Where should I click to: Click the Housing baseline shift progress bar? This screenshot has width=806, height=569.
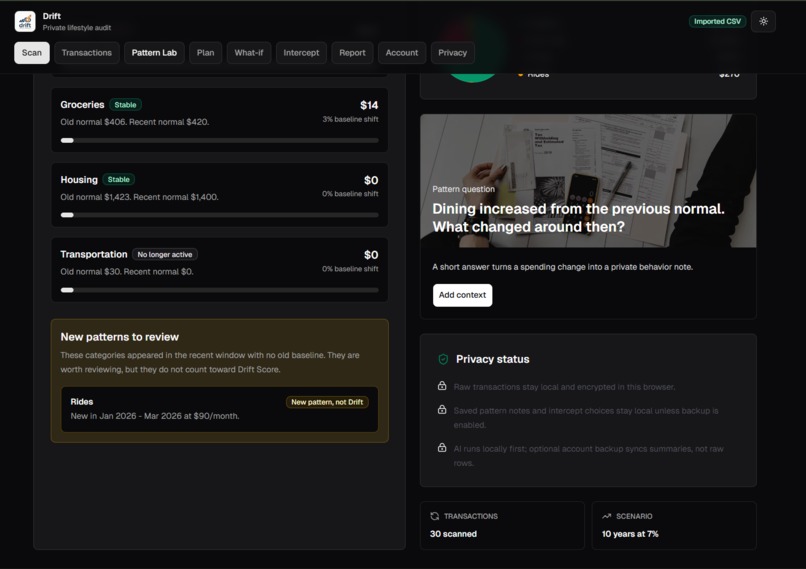[x=219, y=215]
